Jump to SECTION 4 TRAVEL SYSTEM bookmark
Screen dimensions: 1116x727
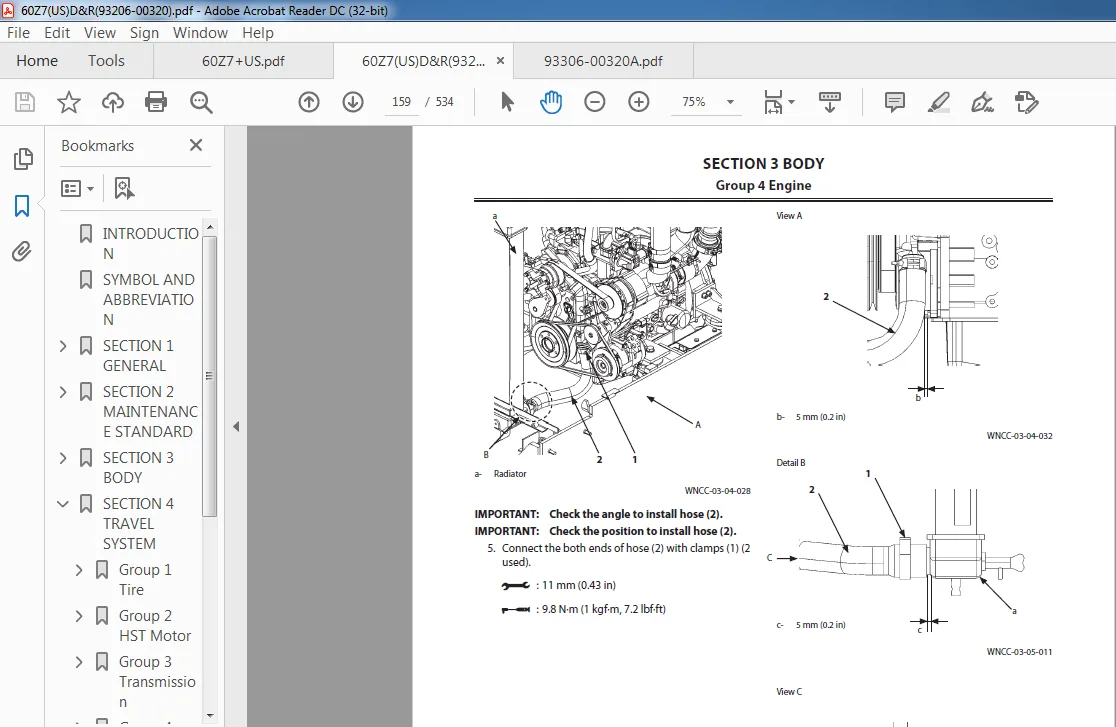coord(138,523)
